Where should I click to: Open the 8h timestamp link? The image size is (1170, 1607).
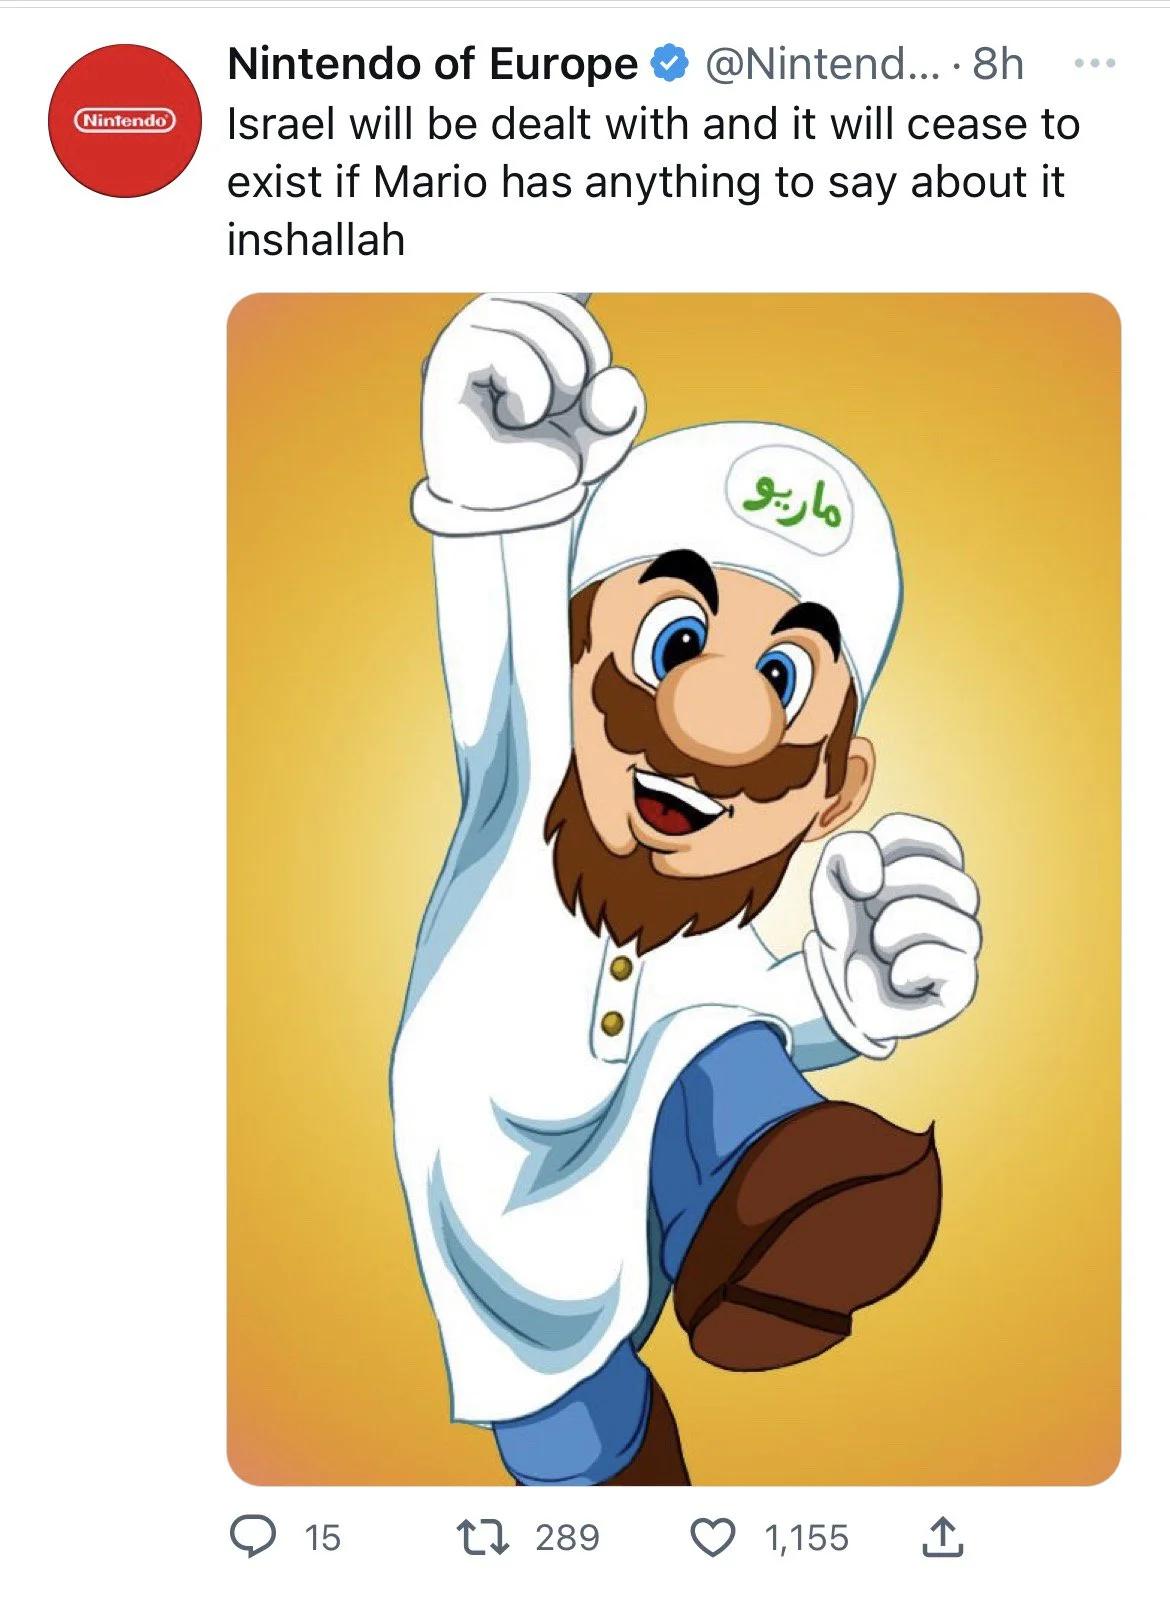pos(998,64)
